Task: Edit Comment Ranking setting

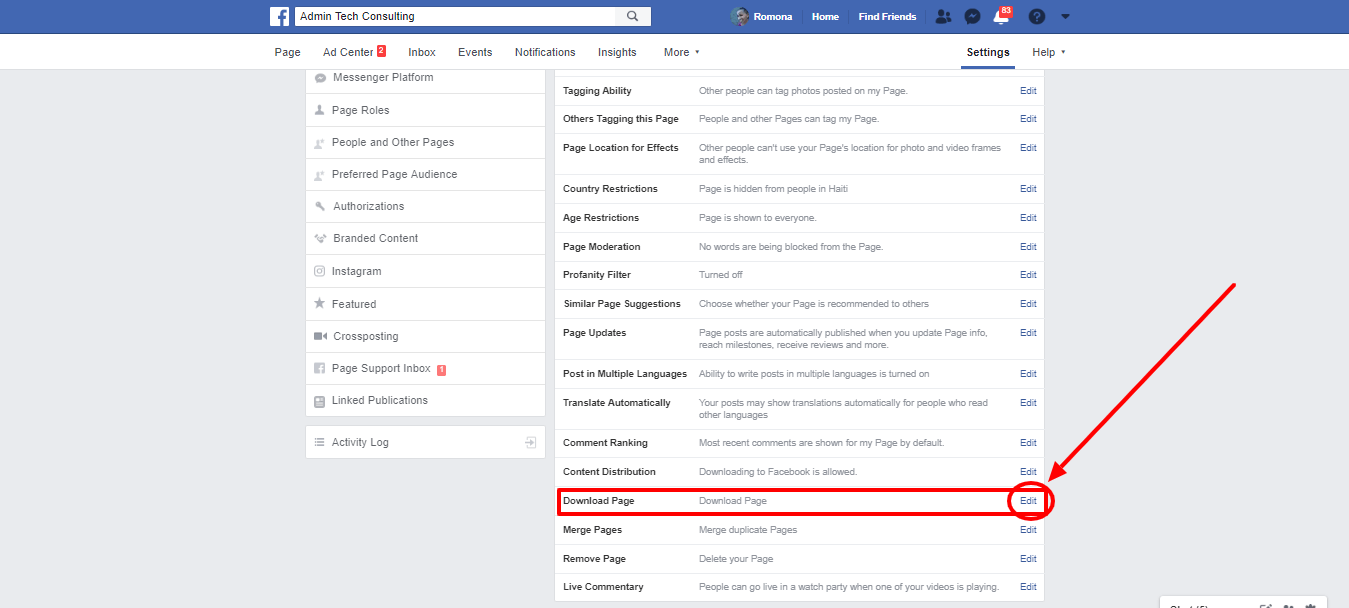Action: [1028, 443]
